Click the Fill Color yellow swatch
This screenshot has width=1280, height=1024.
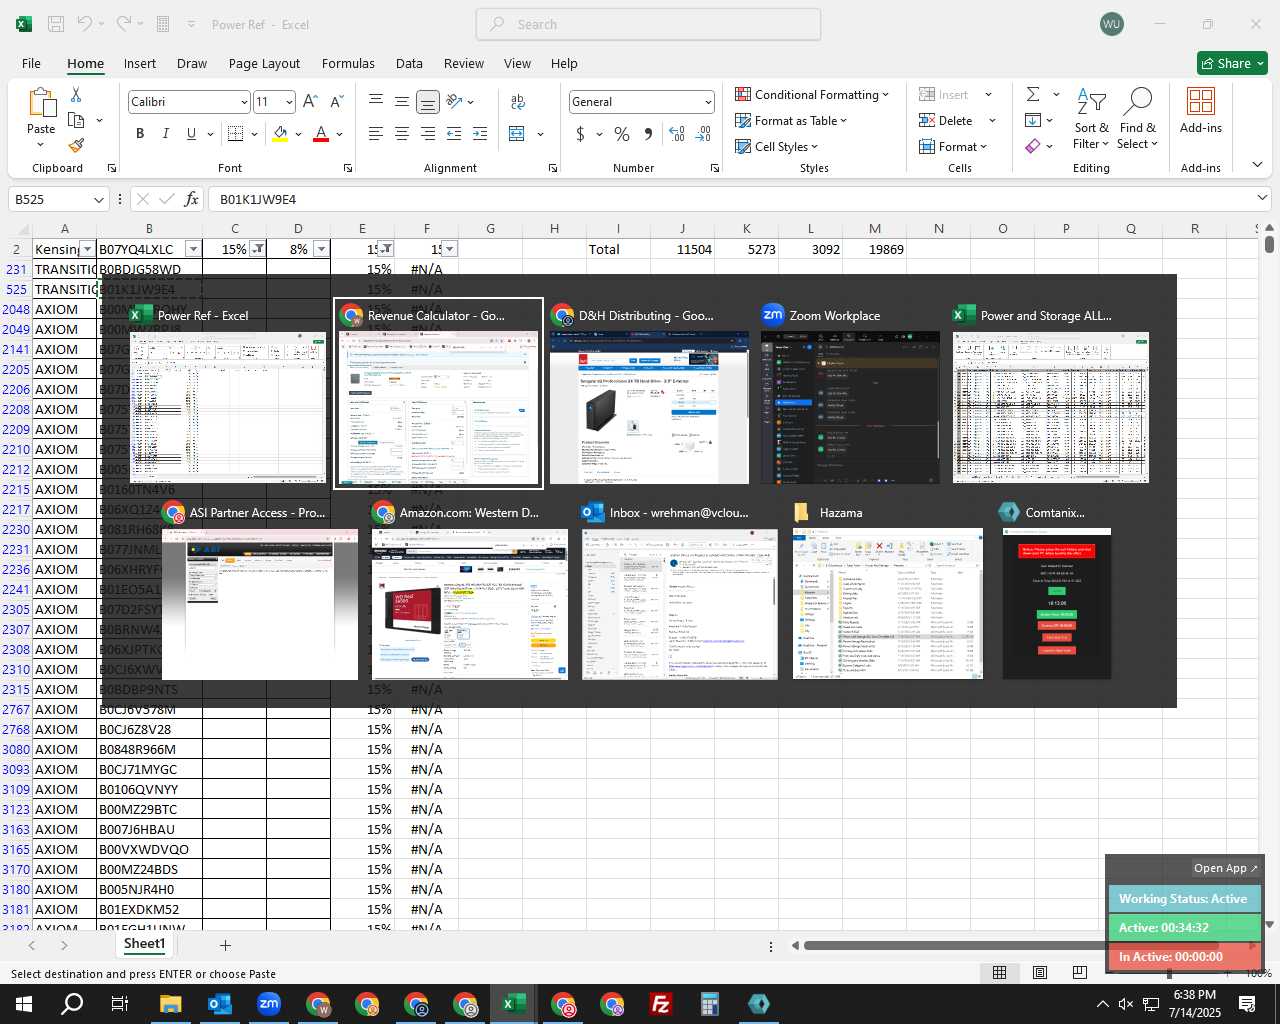pos(280,134)
